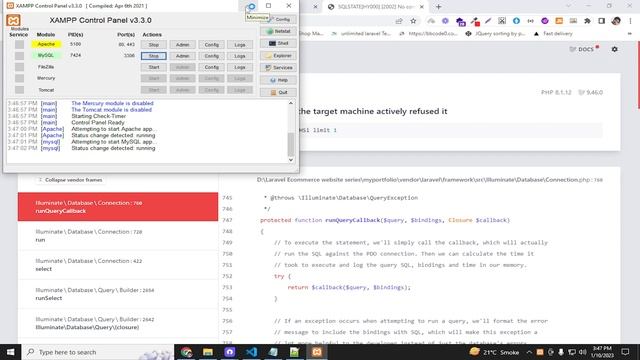Stop the Apache module
Viewport: 640px width, 360px height.
coord(153,44)
